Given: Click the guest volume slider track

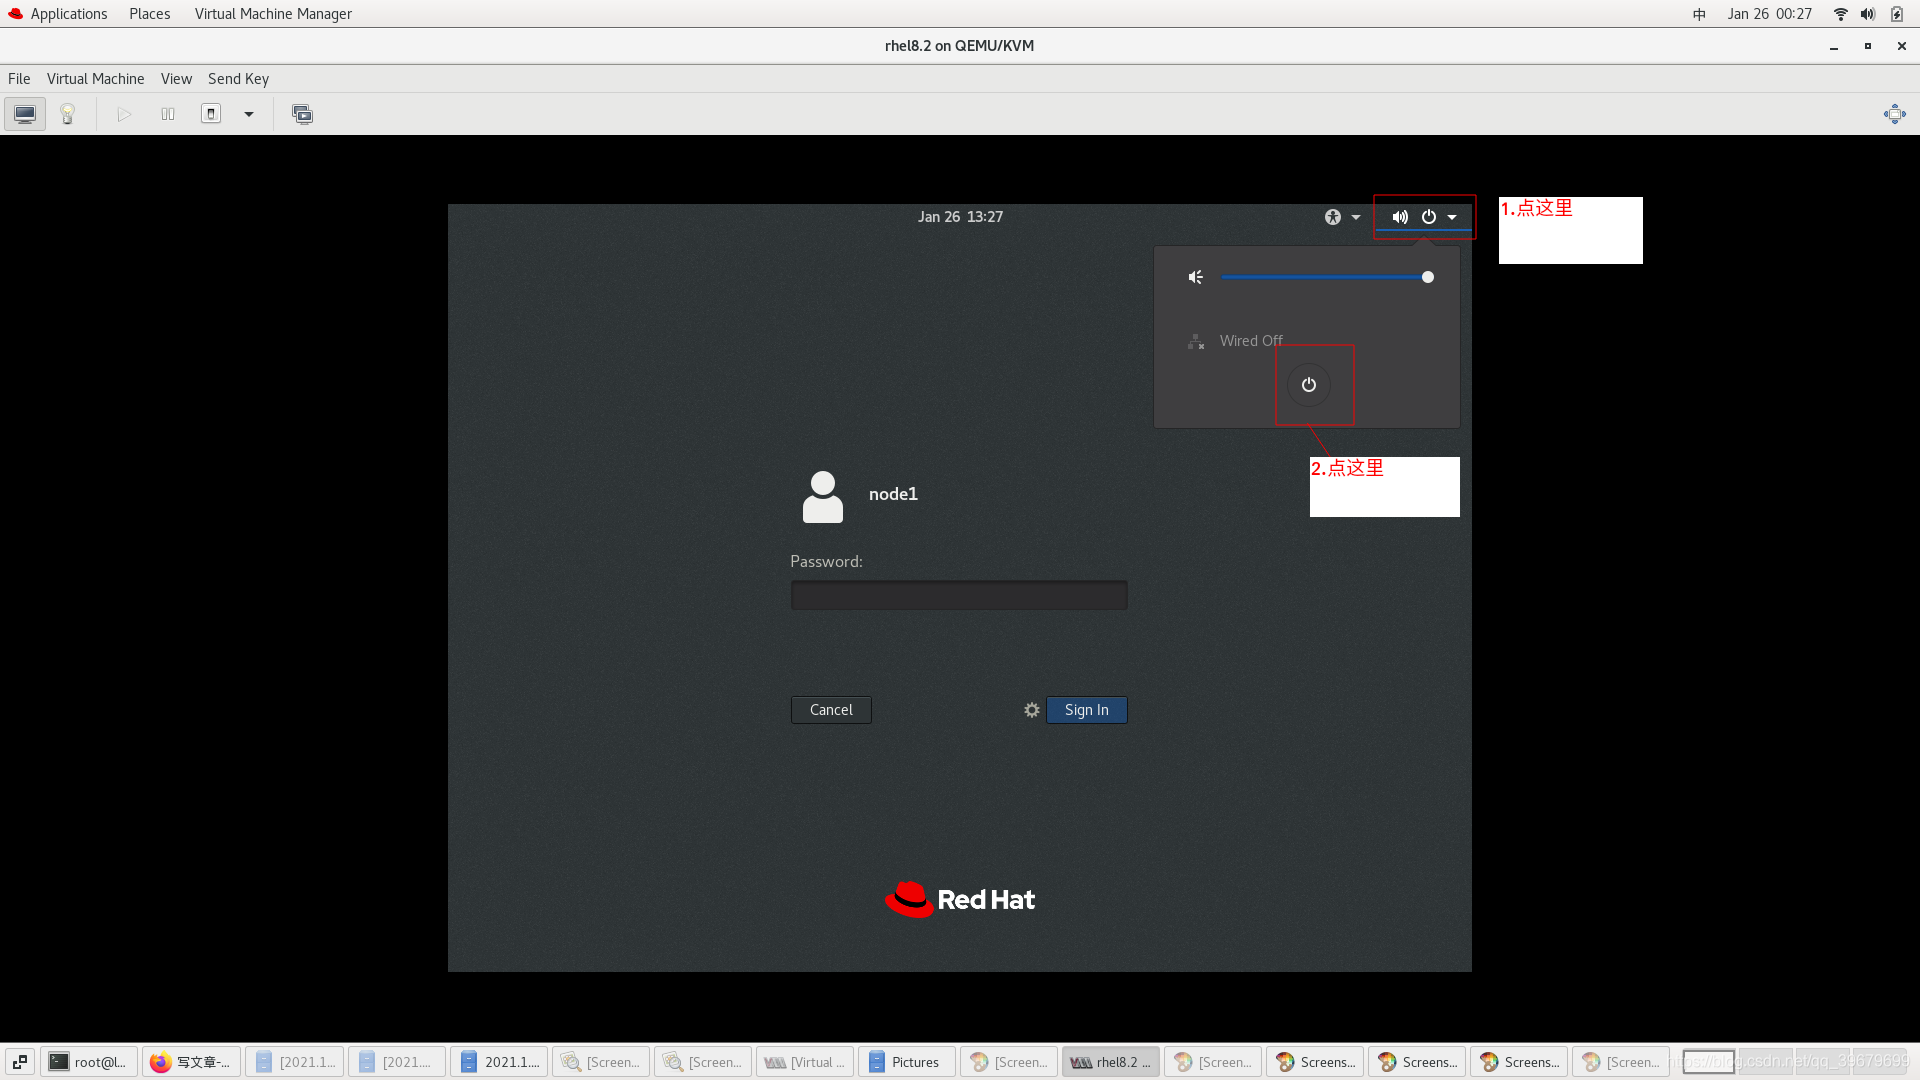Looking at the screenshot, I should (x=1320, y=277).
